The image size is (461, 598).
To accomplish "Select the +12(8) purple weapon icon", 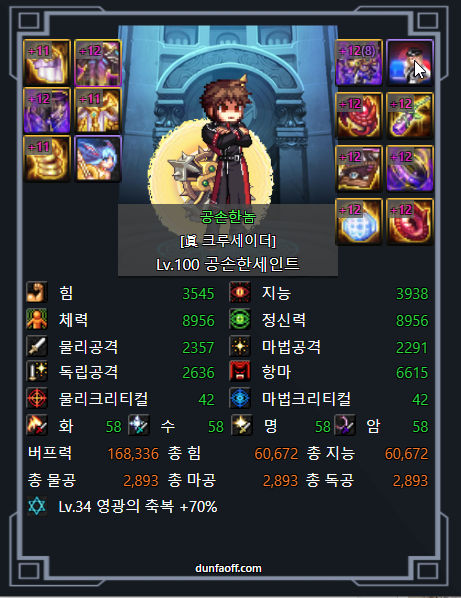I will 359,62.
